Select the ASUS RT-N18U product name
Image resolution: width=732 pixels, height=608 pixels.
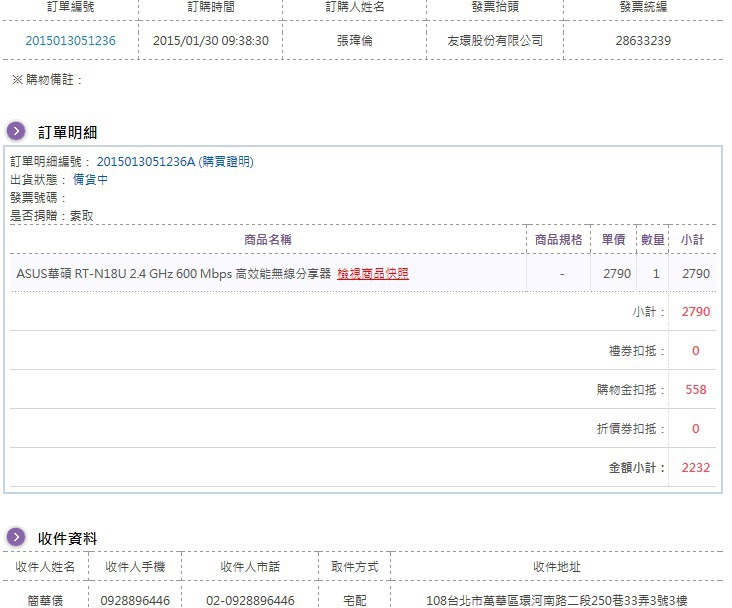(173, 273)
